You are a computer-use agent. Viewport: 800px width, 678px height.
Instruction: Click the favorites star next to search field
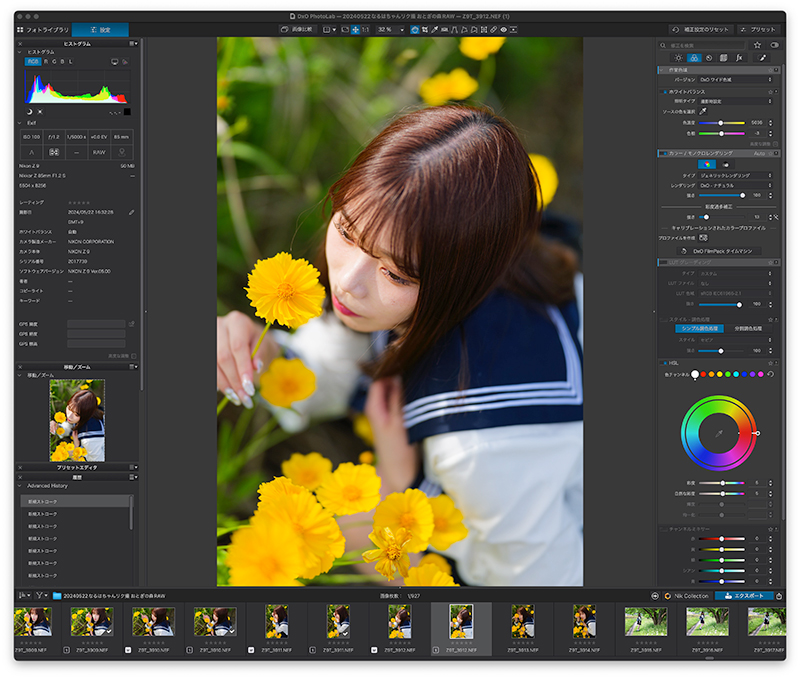point(757,45)
